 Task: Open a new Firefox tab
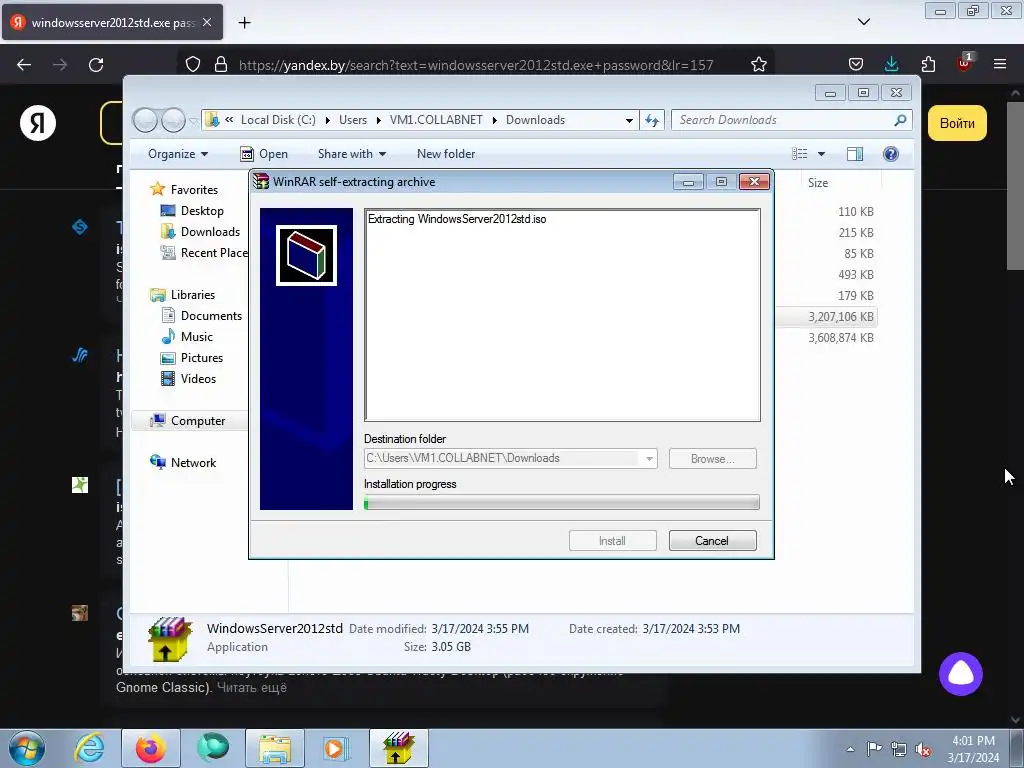244,23
